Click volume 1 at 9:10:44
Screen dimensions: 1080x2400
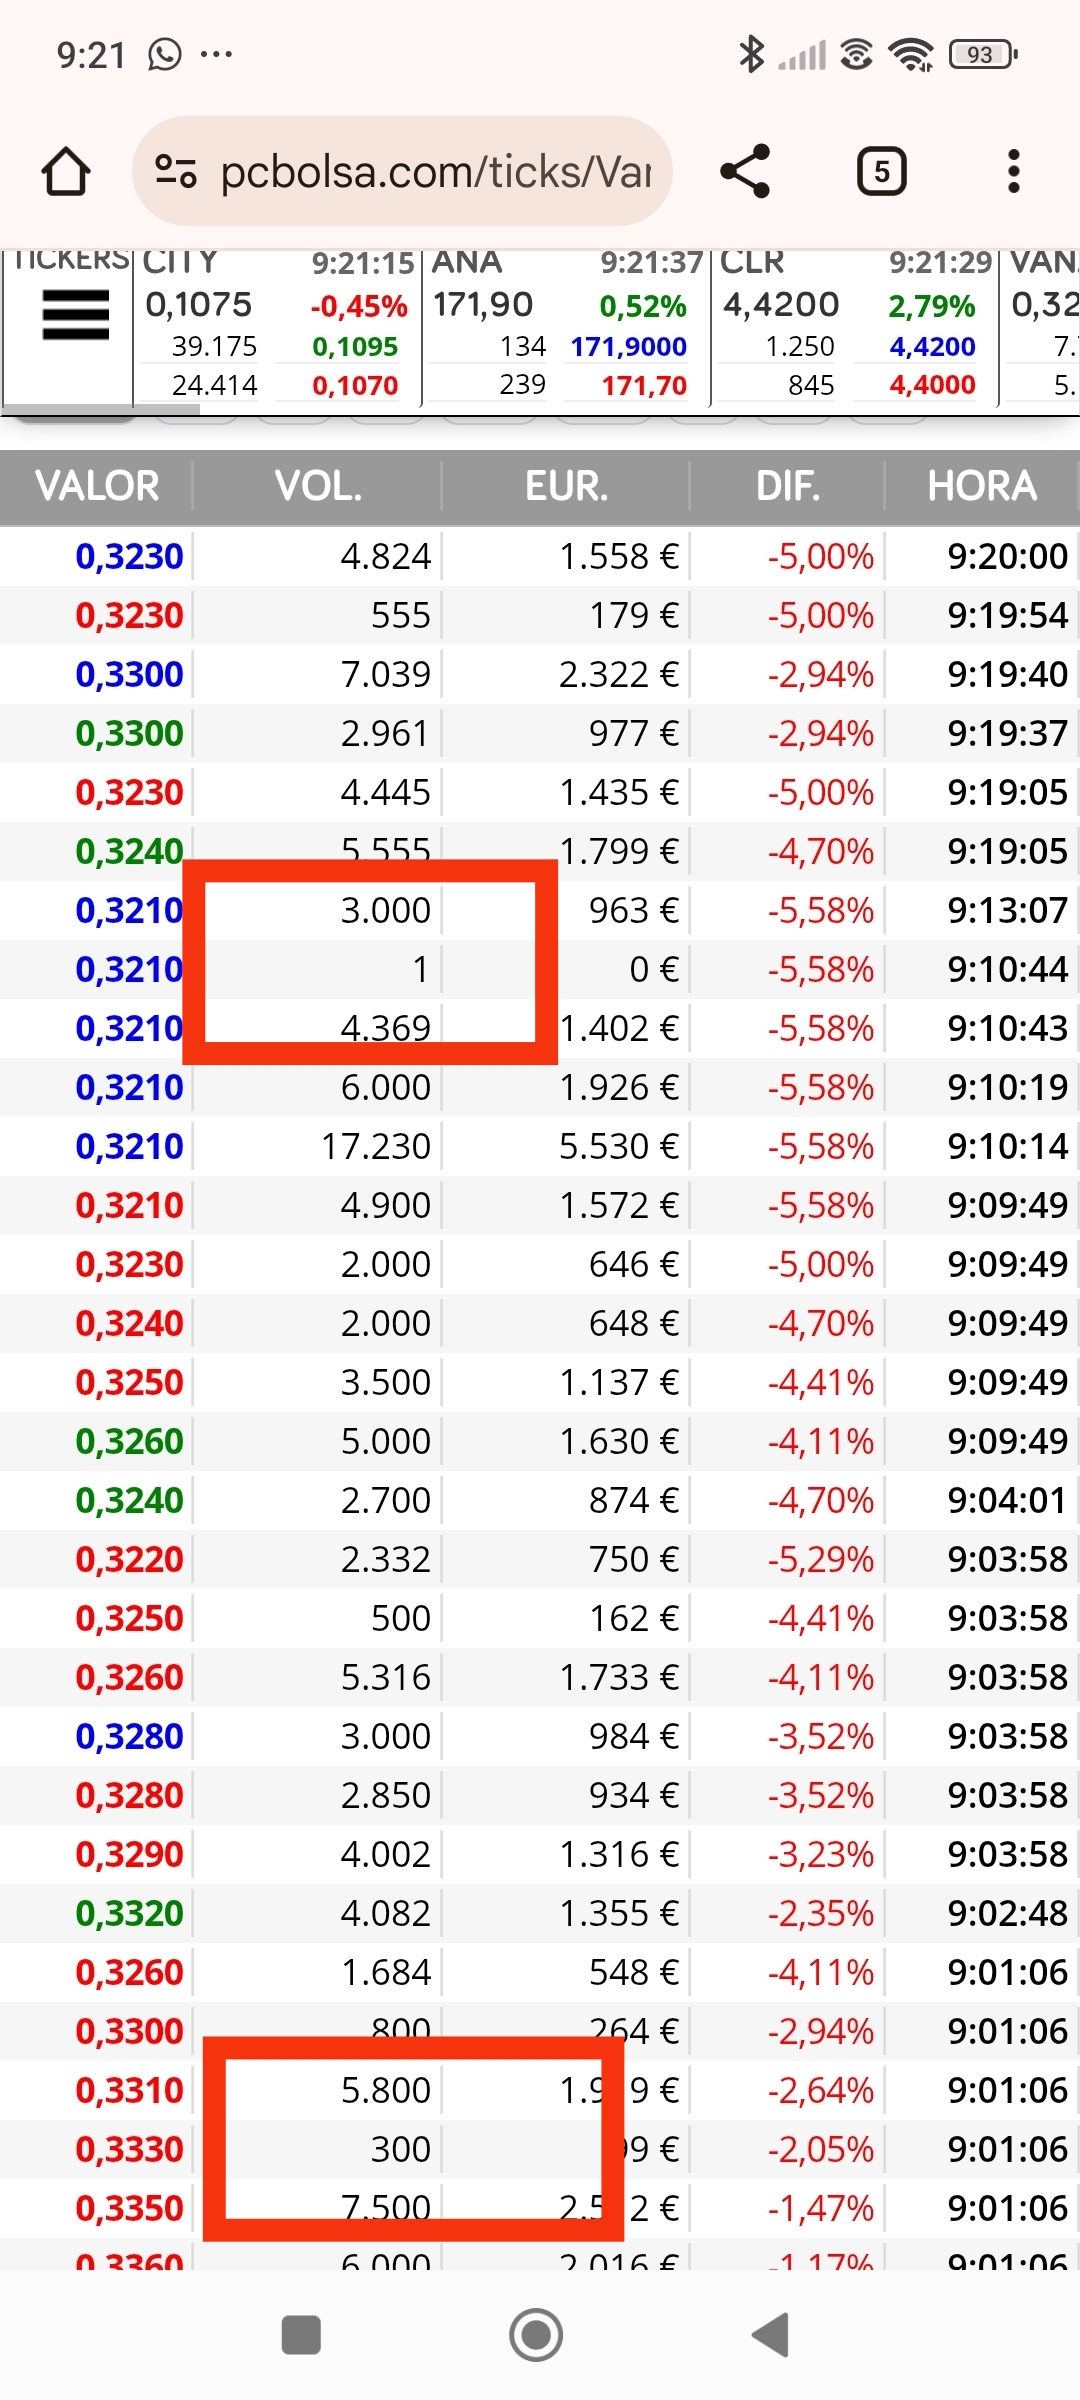[420, 969]
